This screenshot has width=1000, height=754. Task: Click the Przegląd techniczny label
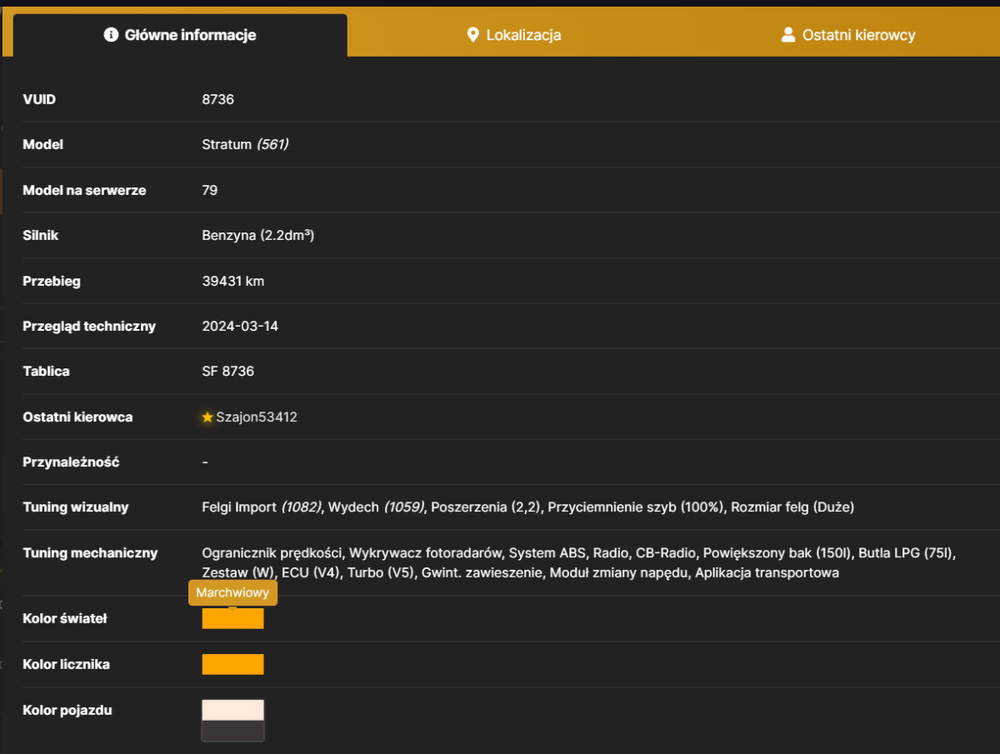[x=89, y=327]
